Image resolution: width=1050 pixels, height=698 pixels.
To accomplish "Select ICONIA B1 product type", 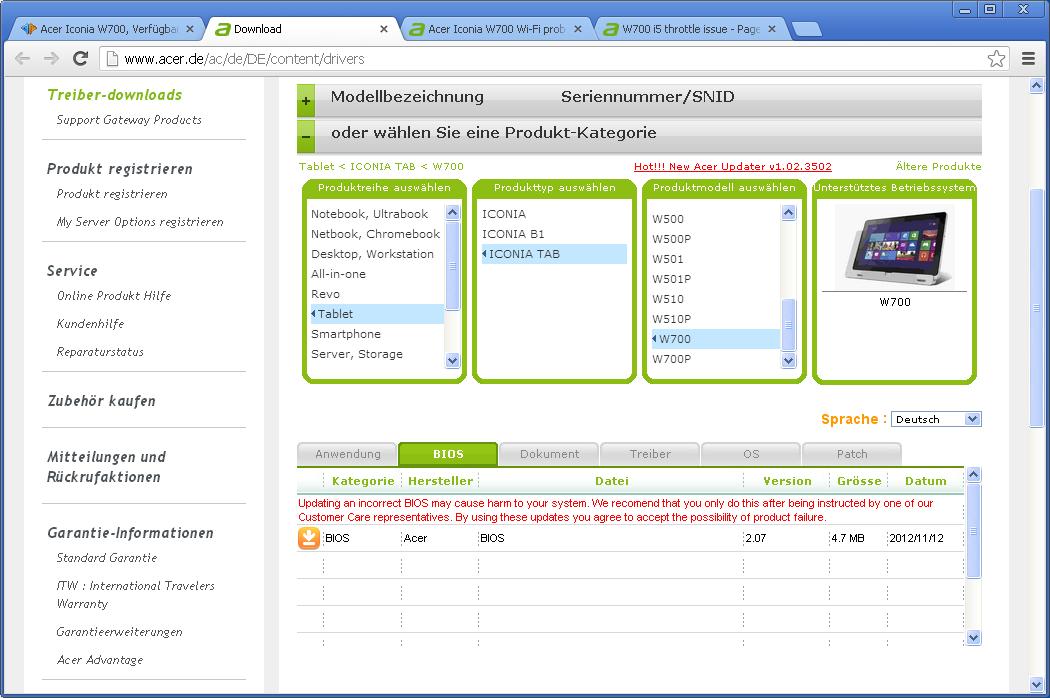I will point(513,234).
